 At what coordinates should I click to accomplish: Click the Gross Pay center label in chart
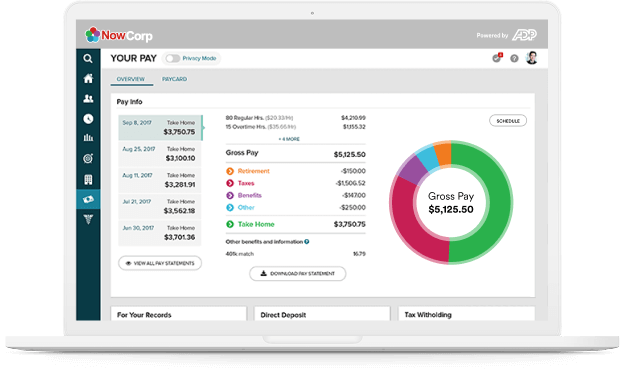pos(451,196)
